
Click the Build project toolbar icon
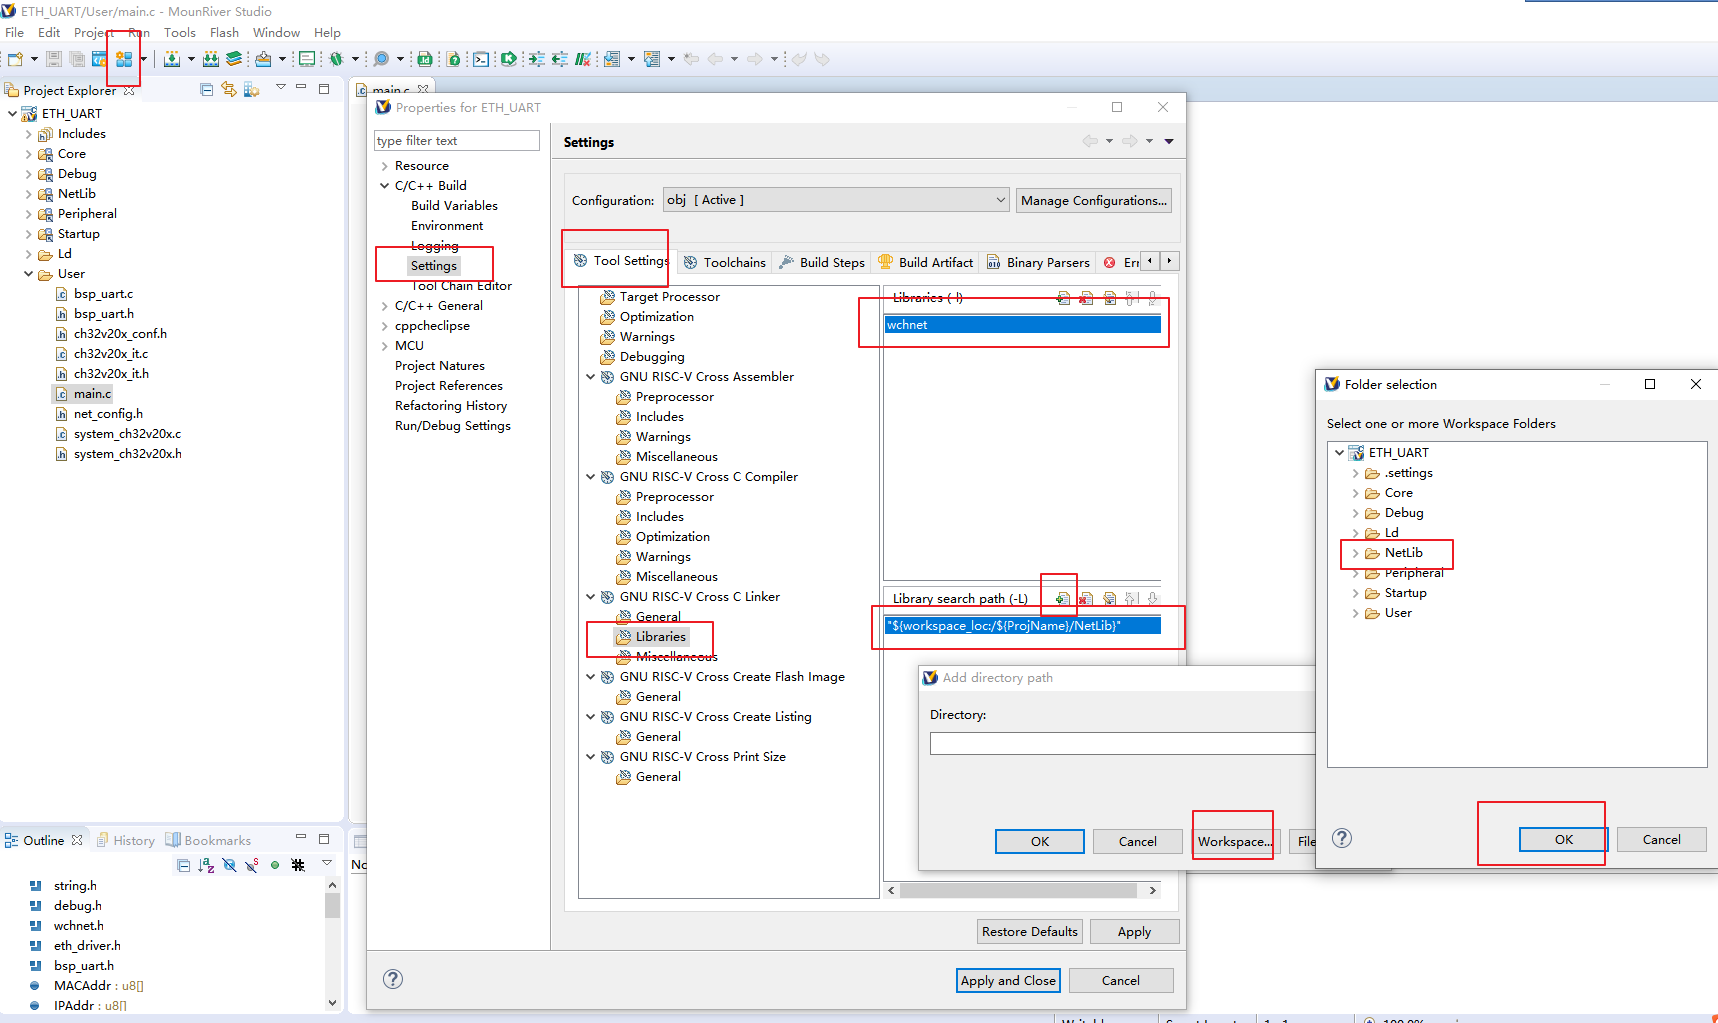(x=172, y=59)
